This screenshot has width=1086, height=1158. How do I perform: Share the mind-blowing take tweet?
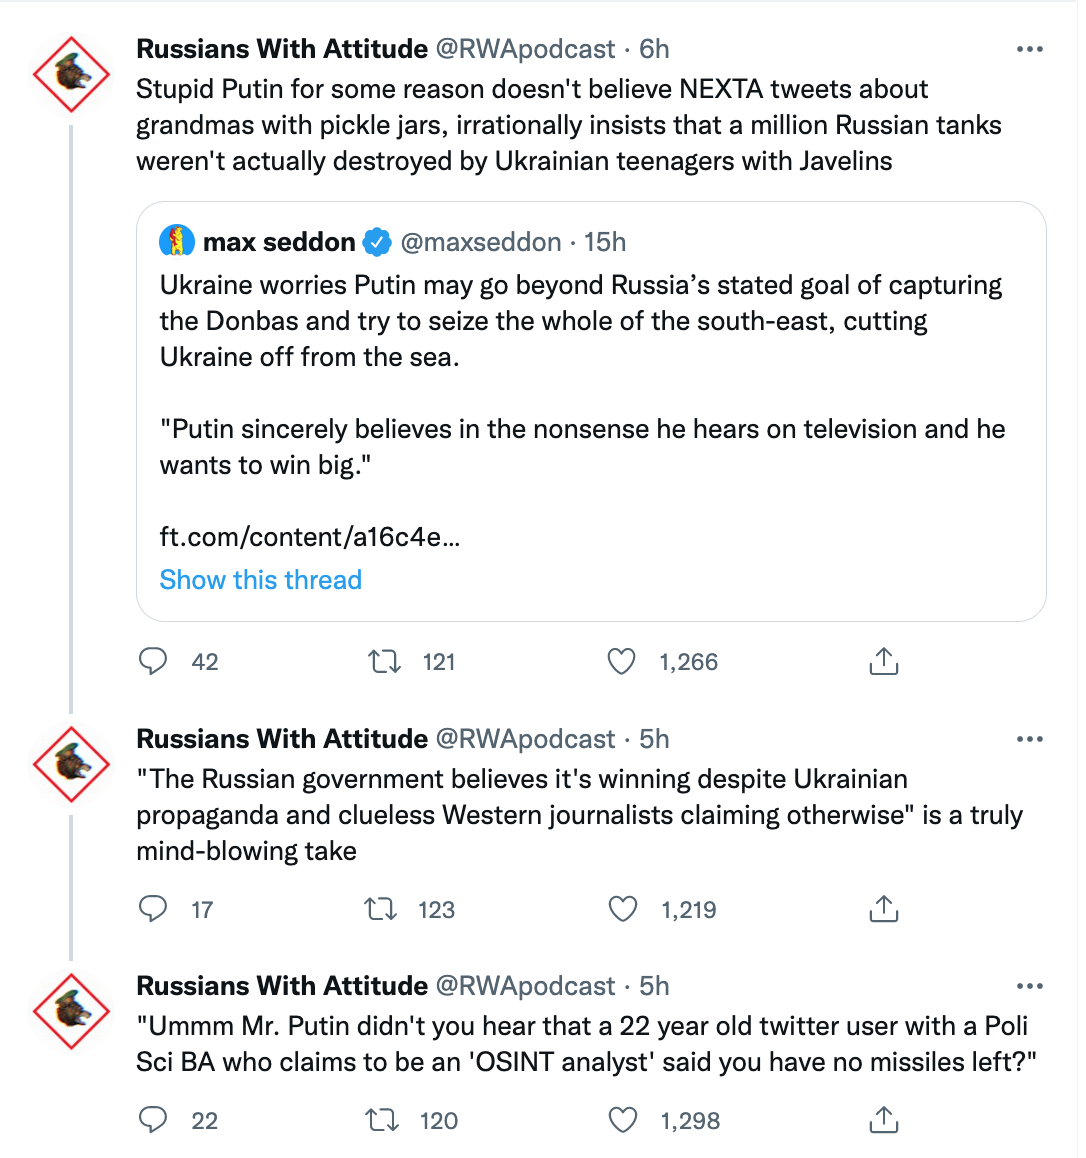[884, 908]
